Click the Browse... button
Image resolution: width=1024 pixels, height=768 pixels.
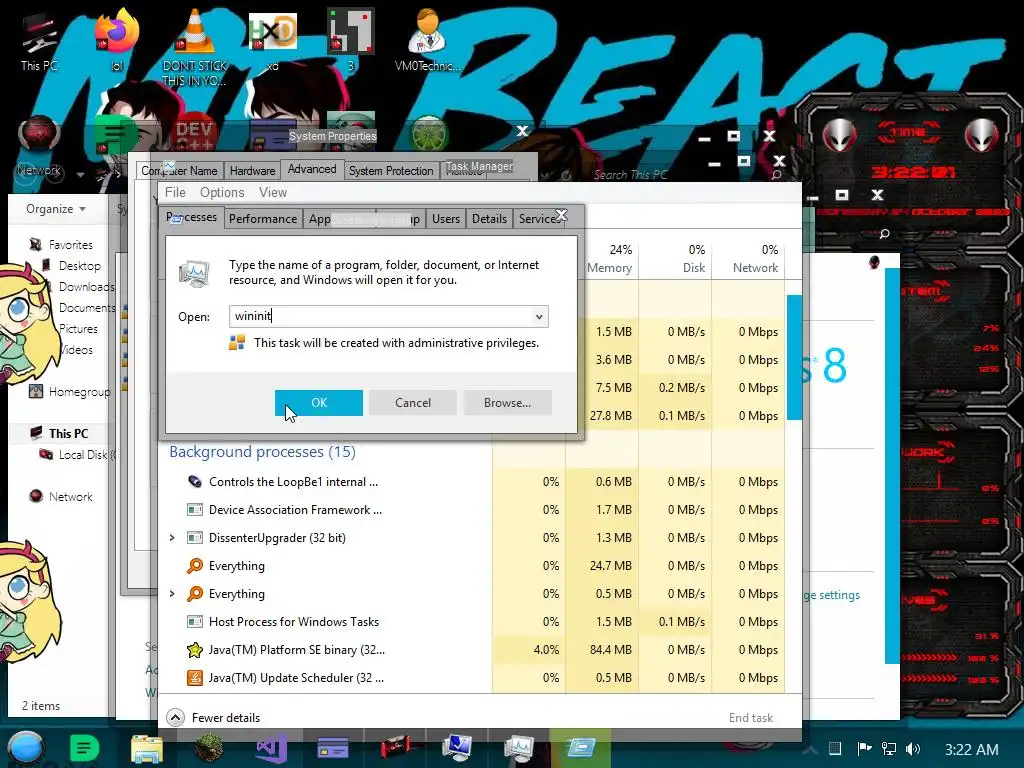[x=507, y=403]
